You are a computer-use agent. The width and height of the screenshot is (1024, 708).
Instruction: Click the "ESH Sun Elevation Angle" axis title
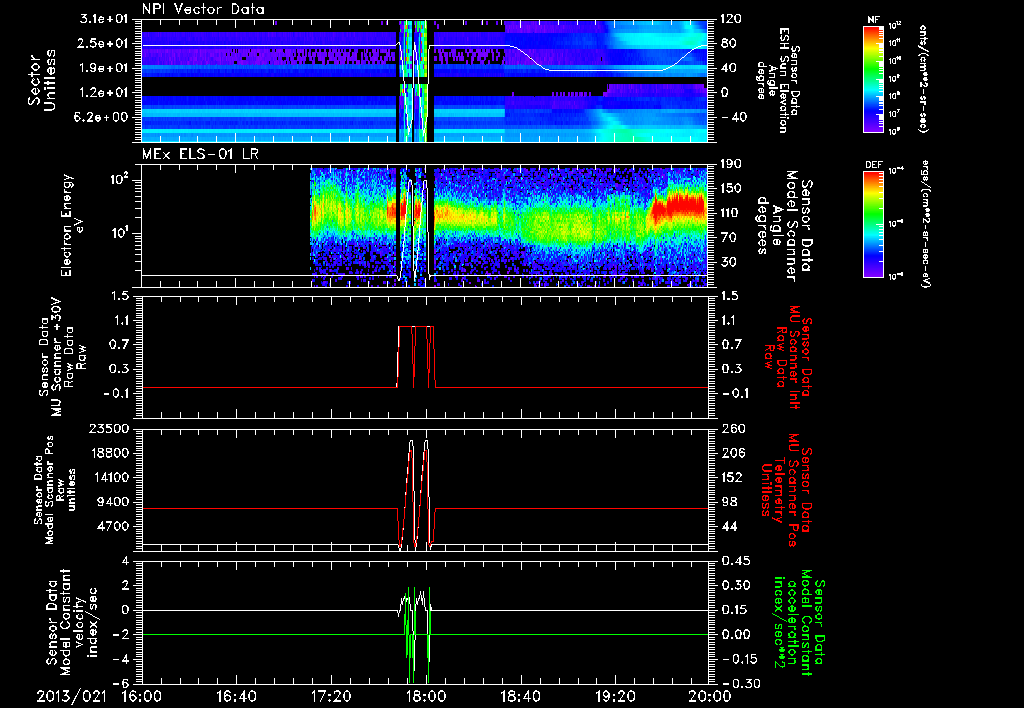tap(777, 80)
